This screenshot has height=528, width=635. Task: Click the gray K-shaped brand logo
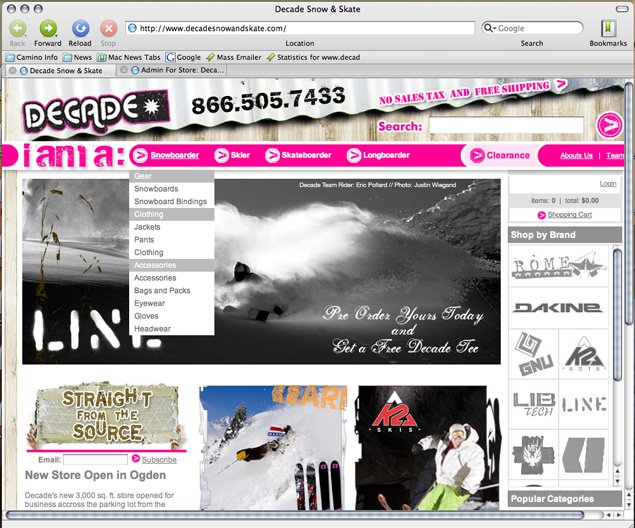583,455
